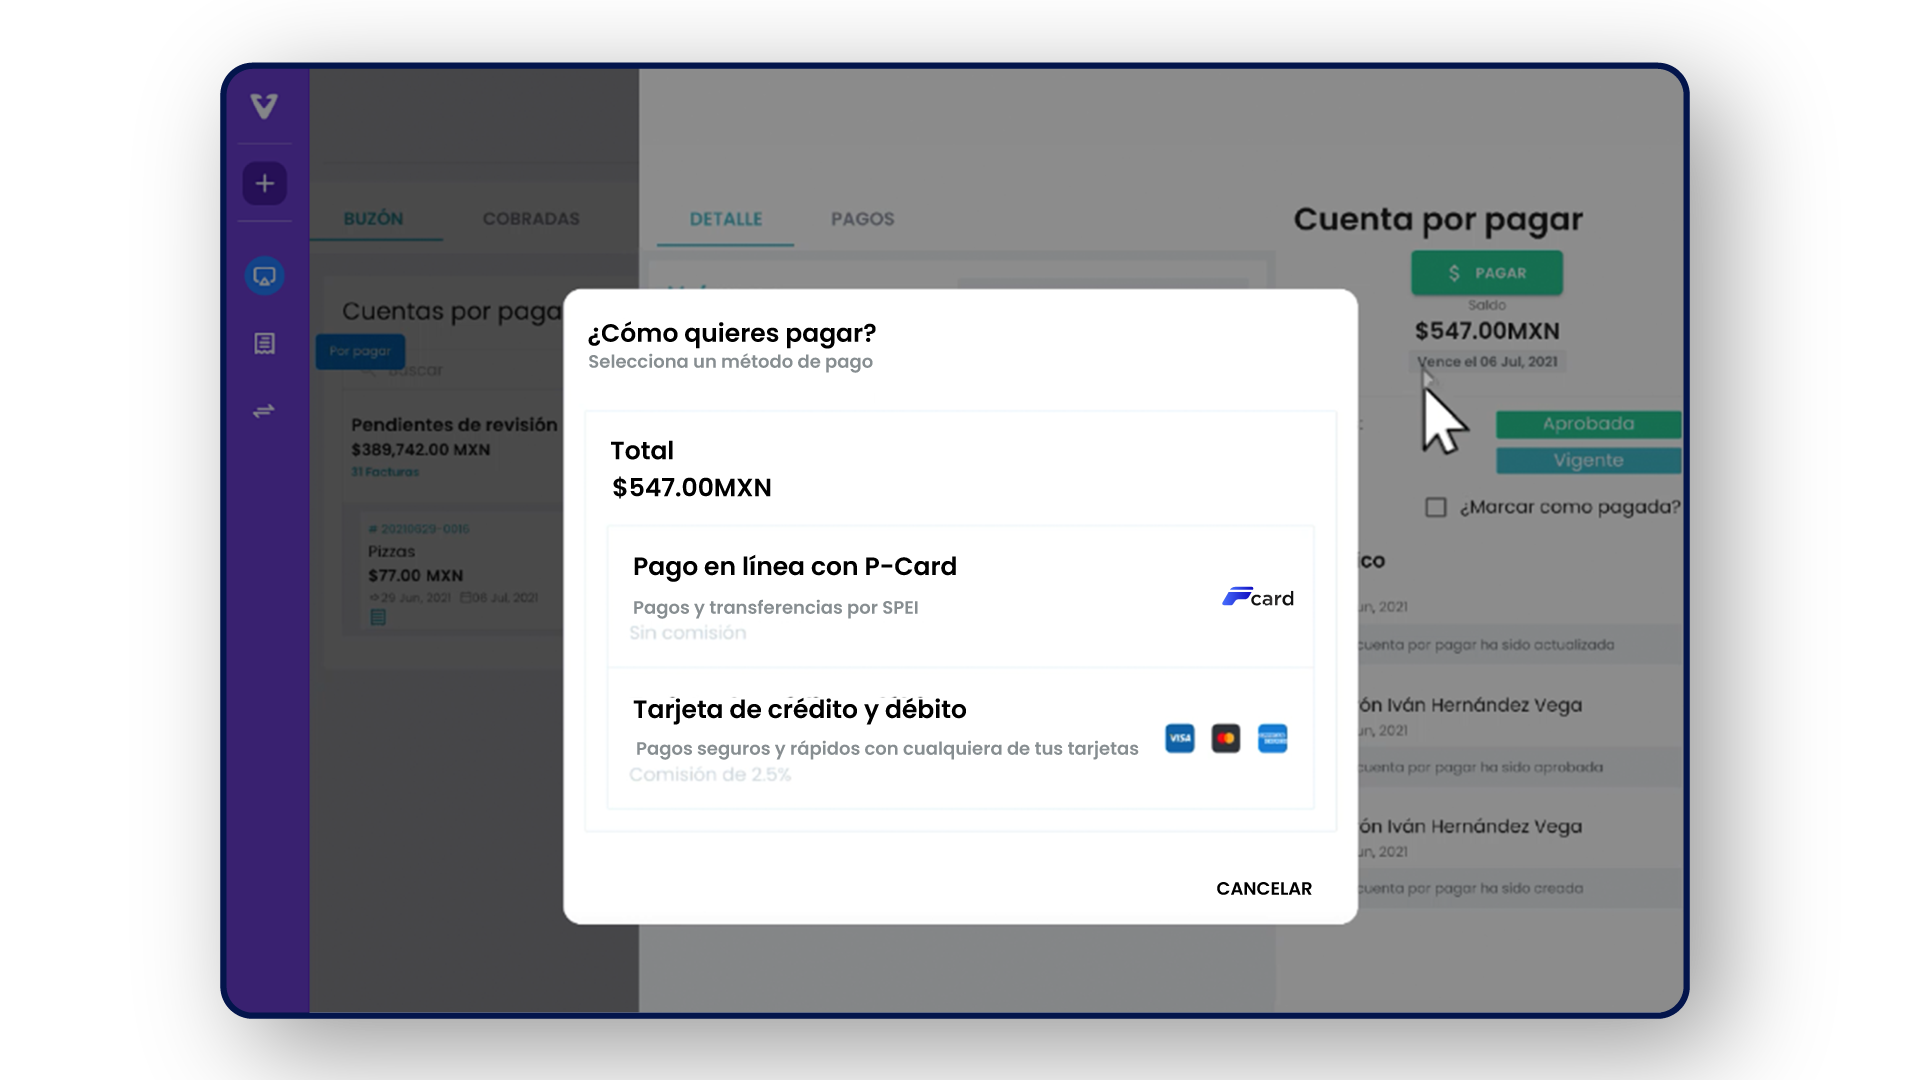
Task: Select Pago en línea con P-Card option
Action: pyautogui.click(x=960, y=597)
